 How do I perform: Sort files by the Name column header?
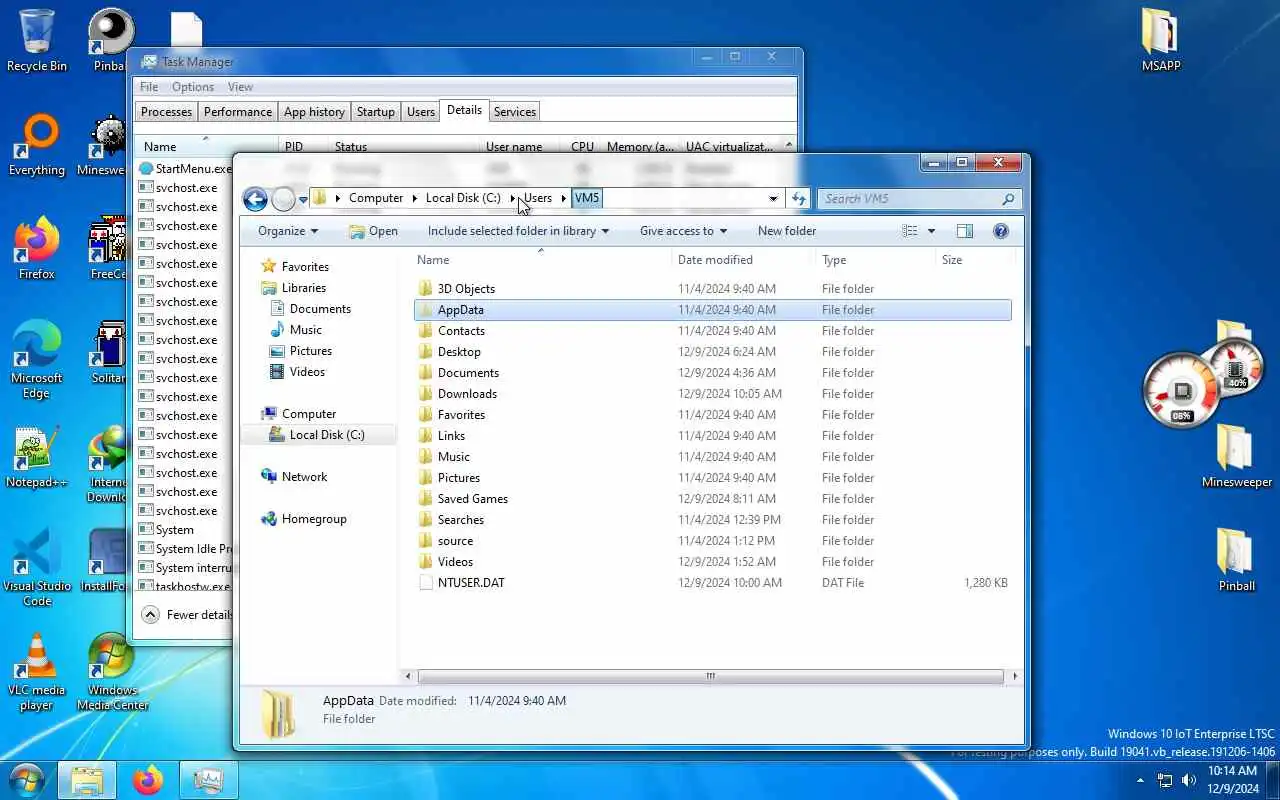point(541,260)
